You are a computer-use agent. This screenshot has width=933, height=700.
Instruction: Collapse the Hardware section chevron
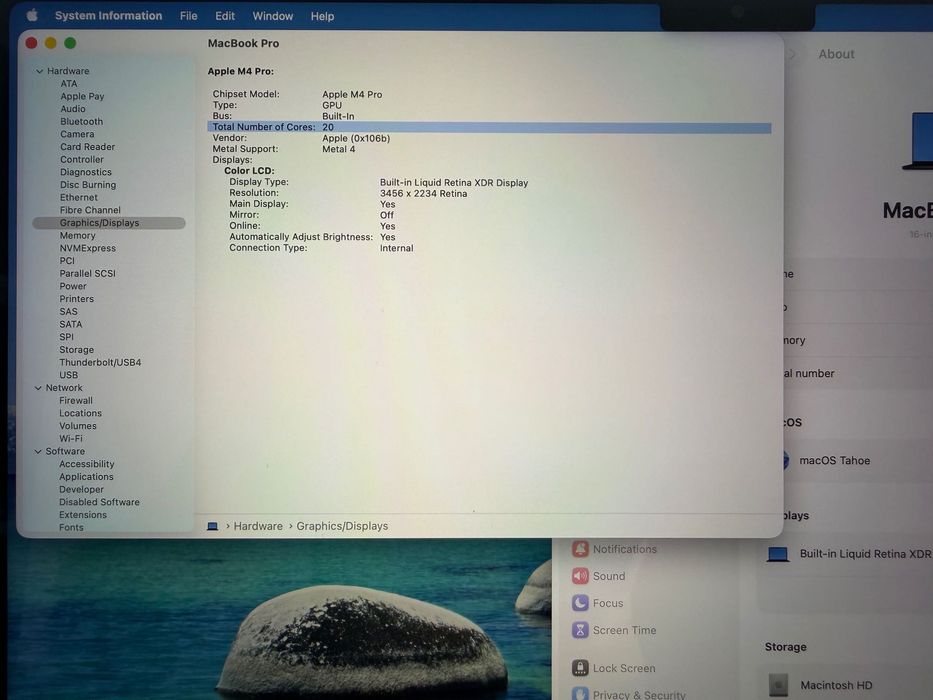[x=39, y=71]
